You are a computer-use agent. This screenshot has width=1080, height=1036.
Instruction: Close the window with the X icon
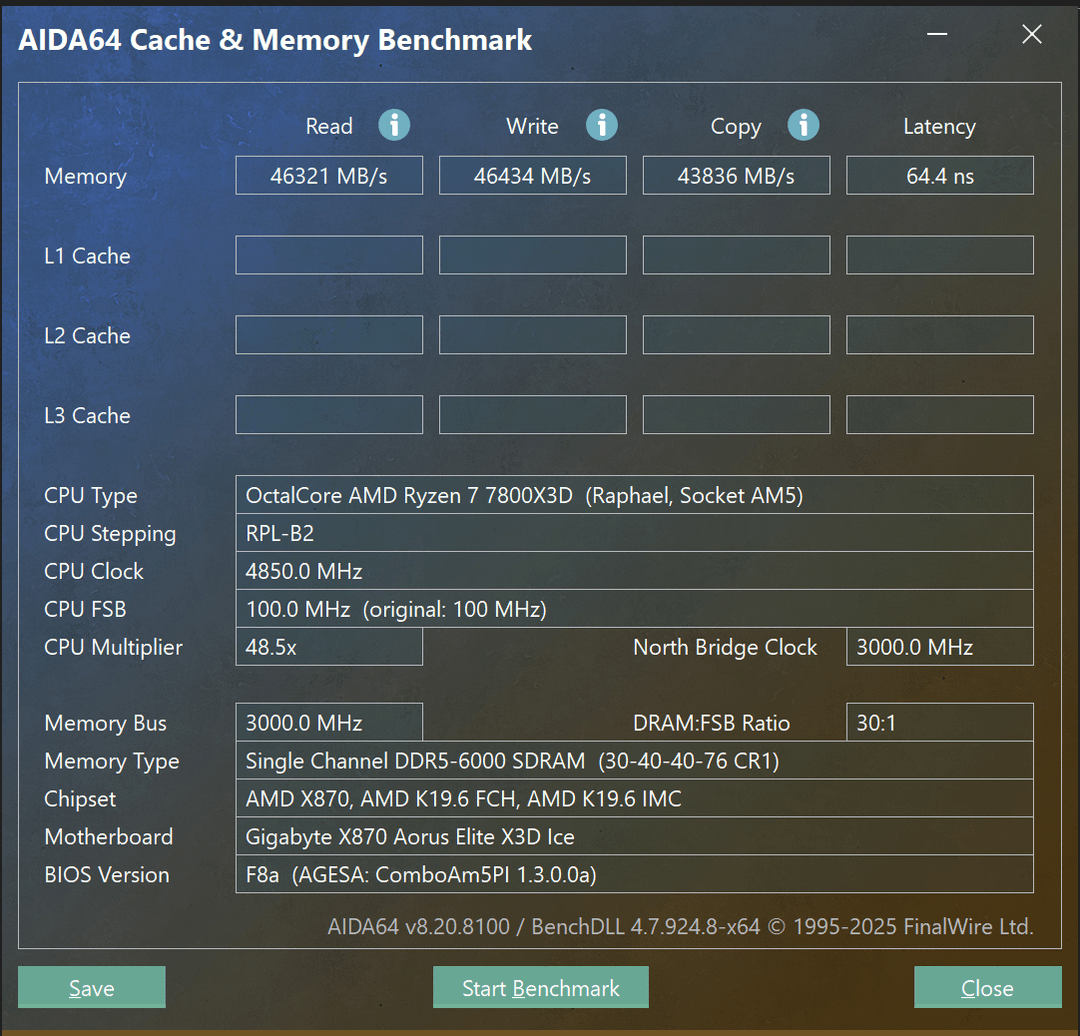tap(1031, 35)
